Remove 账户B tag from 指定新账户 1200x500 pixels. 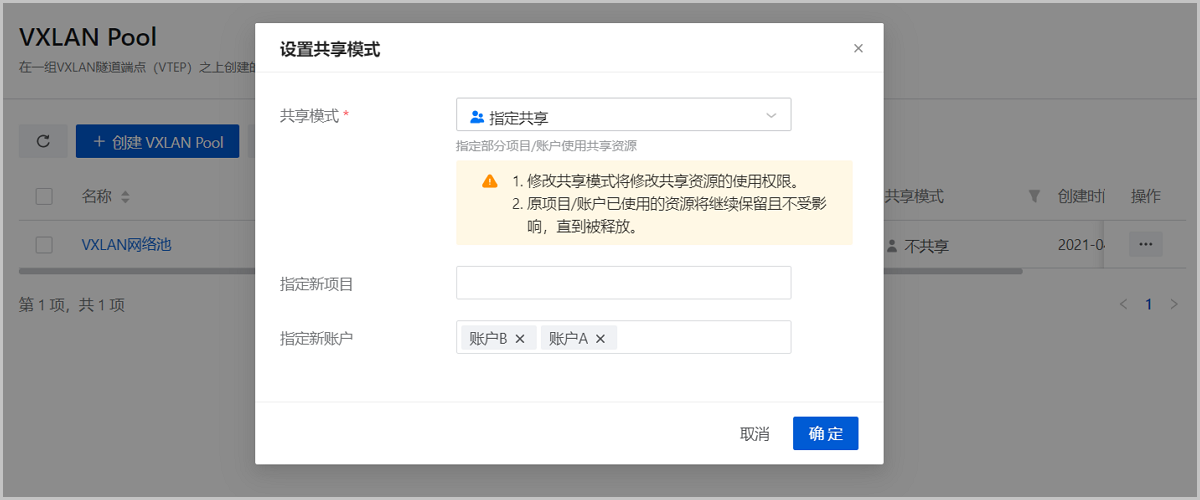[x=520, y=338]
